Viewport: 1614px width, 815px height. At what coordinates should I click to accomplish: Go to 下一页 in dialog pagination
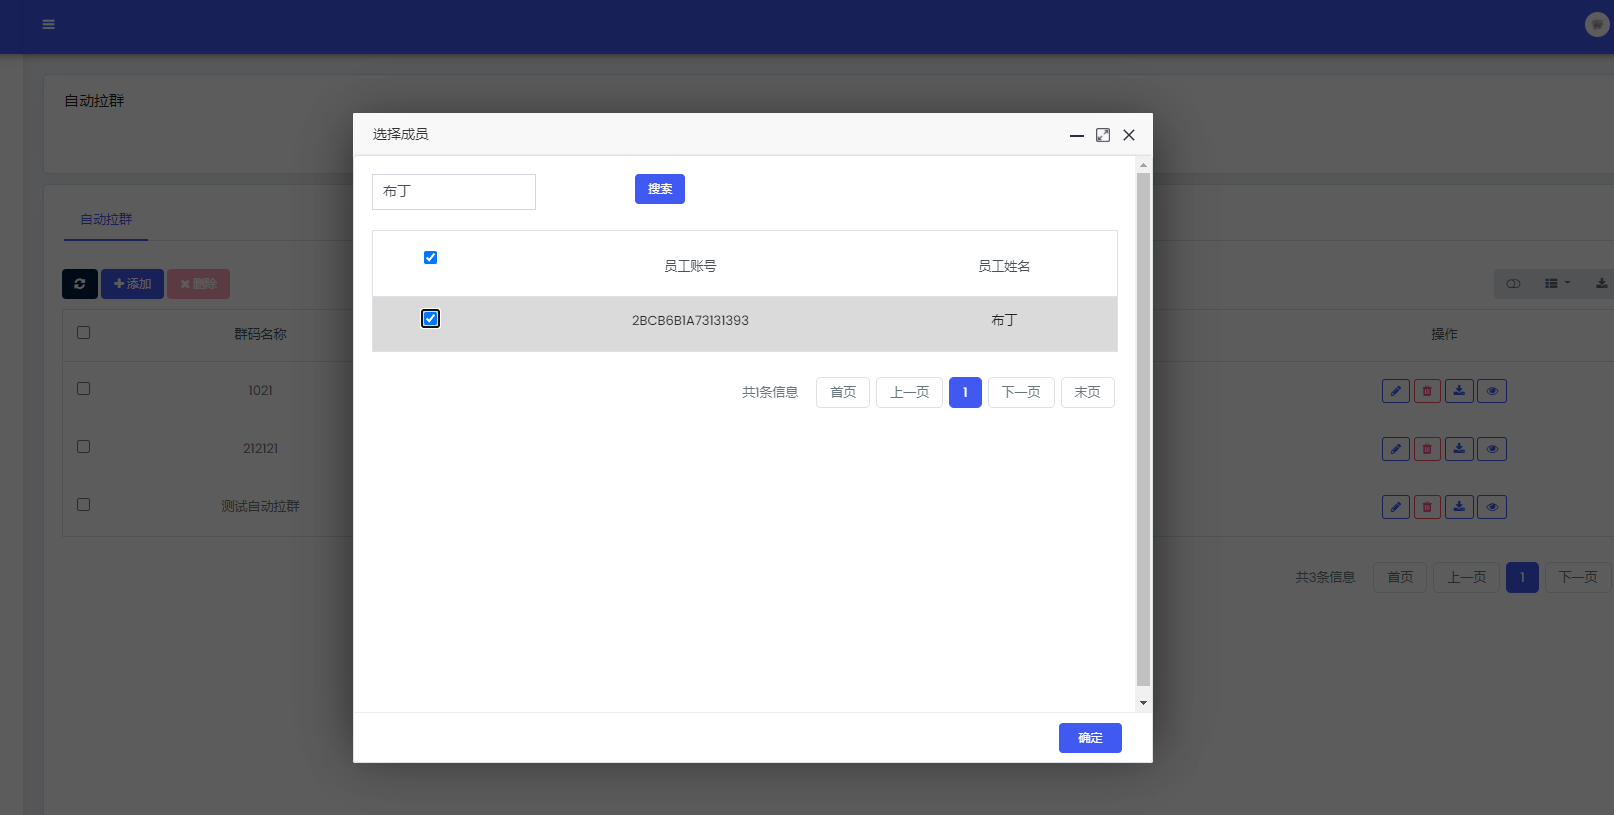click(x=1021, y=393)
